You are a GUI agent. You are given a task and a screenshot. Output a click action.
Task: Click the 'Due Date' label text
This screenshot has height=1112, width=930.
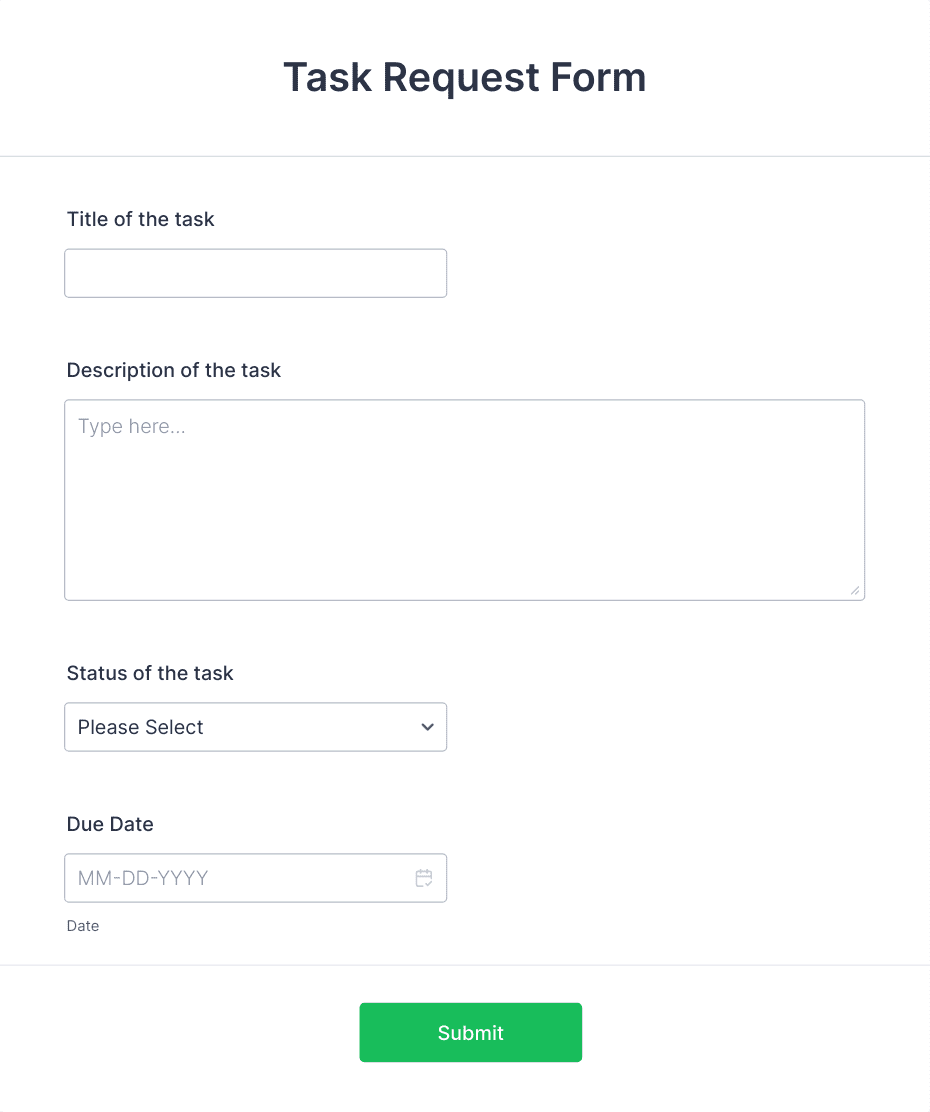point(110,824)
